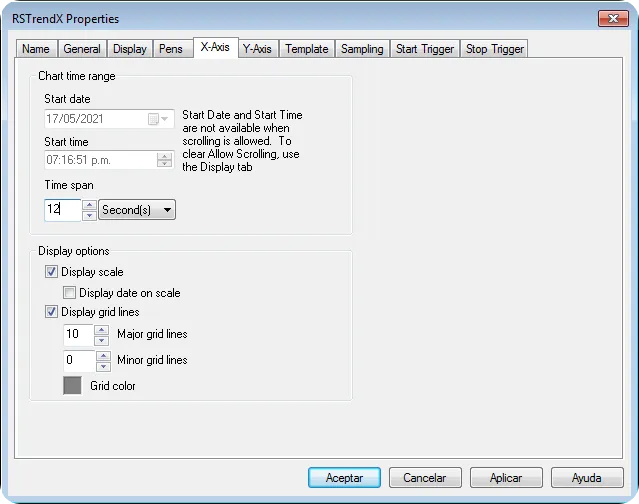Increase the Time span value
This screenshot has height=504, width=639.
click(x=89, y=205)
